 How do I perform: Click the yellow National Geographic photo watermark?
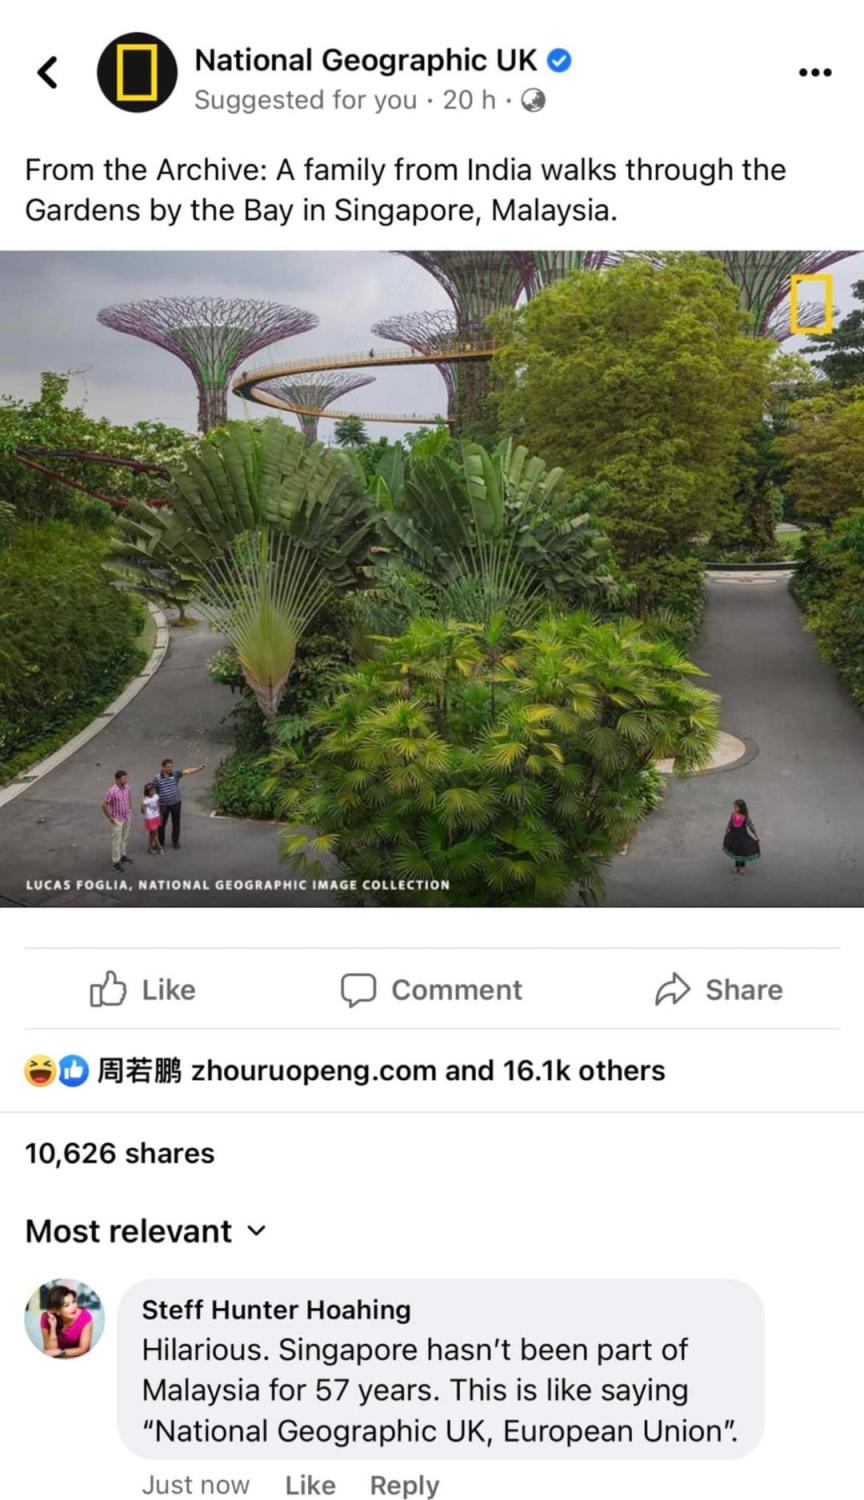click(811, 303)
